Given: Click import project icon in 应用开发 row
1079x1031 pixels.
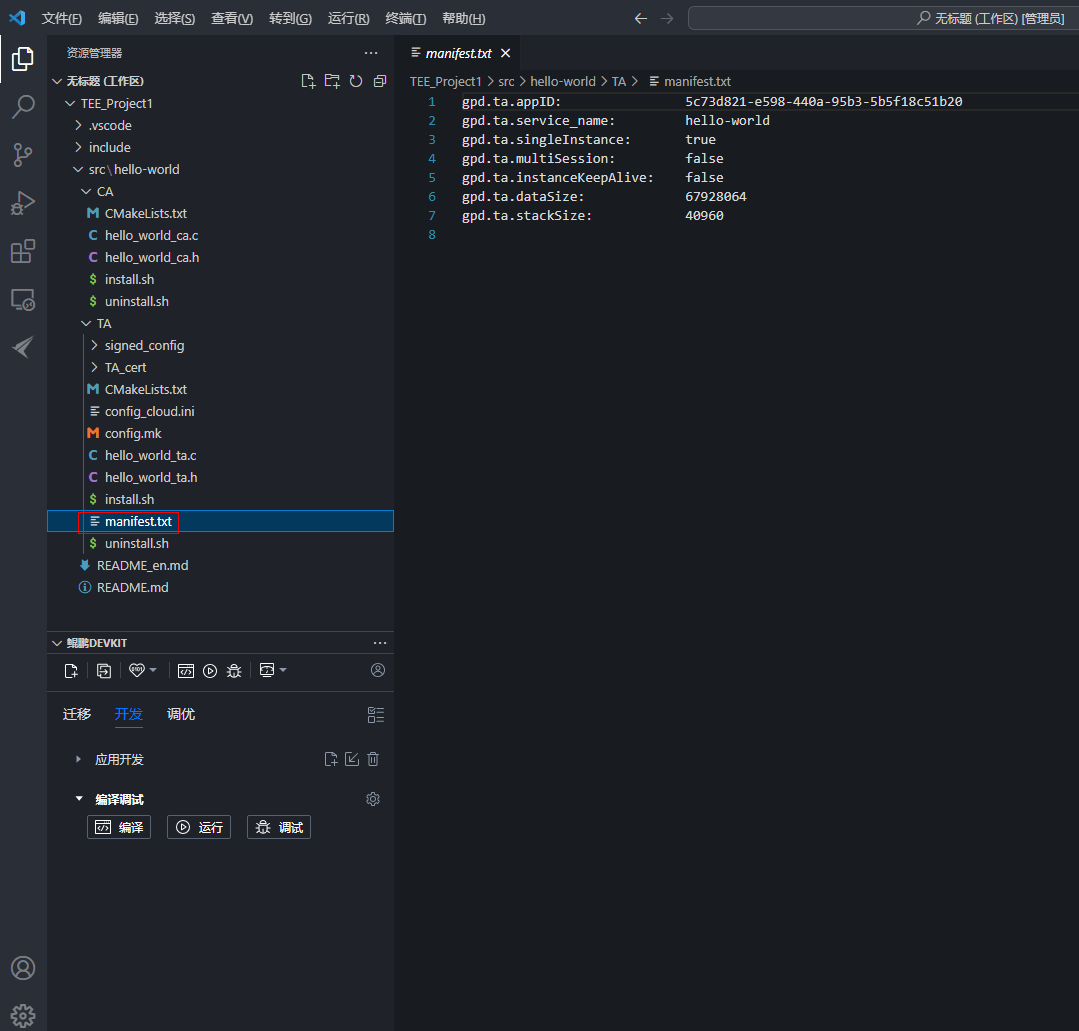Looking at the screenshot, I should pyautogui.click(x=352, y=759).
